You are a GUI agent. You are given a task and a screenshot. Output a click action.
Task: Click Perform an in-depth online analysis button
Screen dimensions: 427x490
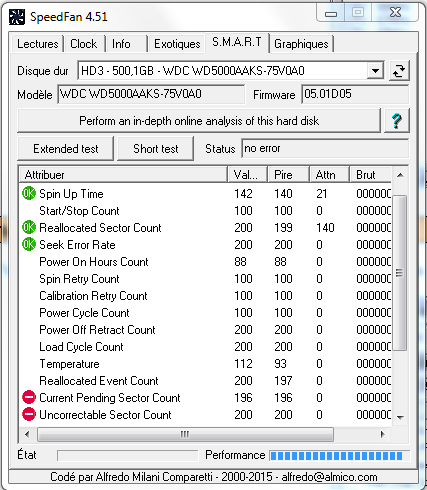[199, 121]
